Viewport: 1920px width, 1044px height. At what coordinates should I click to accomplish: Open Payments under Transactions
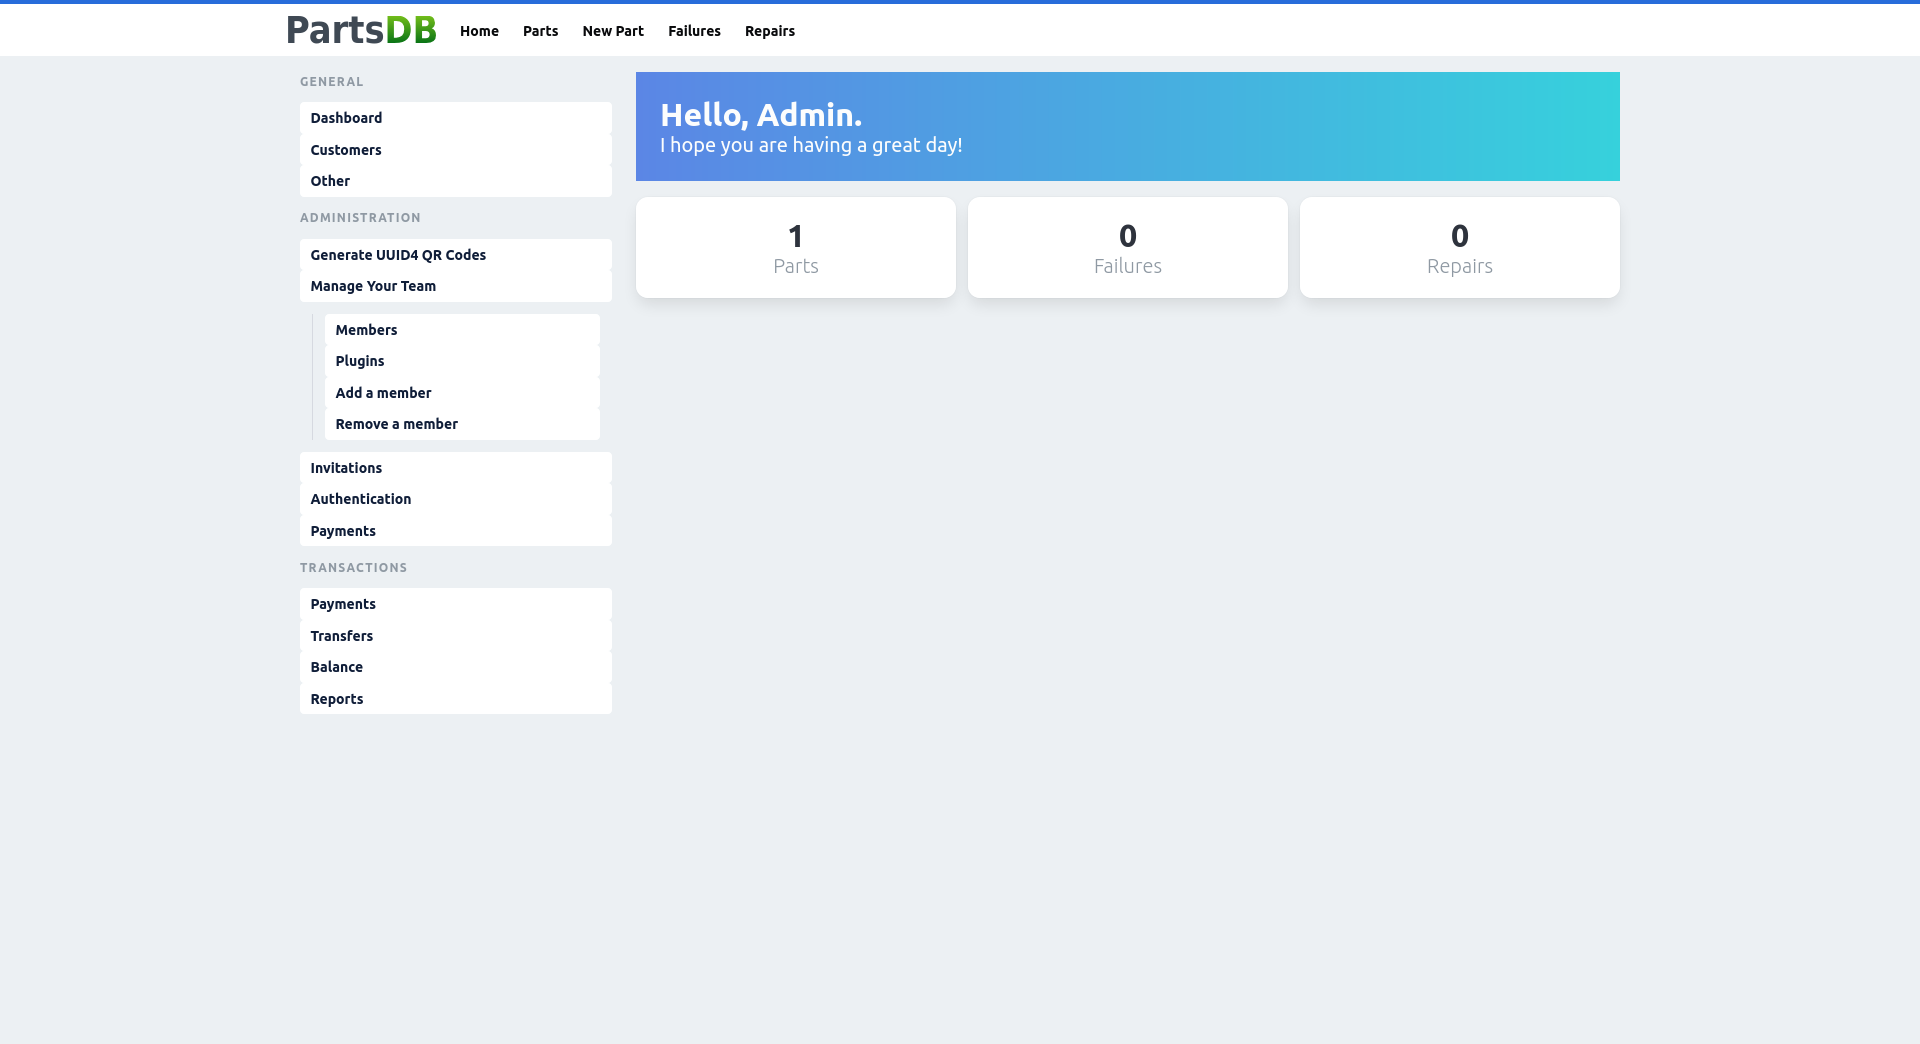tap(342, 604)
